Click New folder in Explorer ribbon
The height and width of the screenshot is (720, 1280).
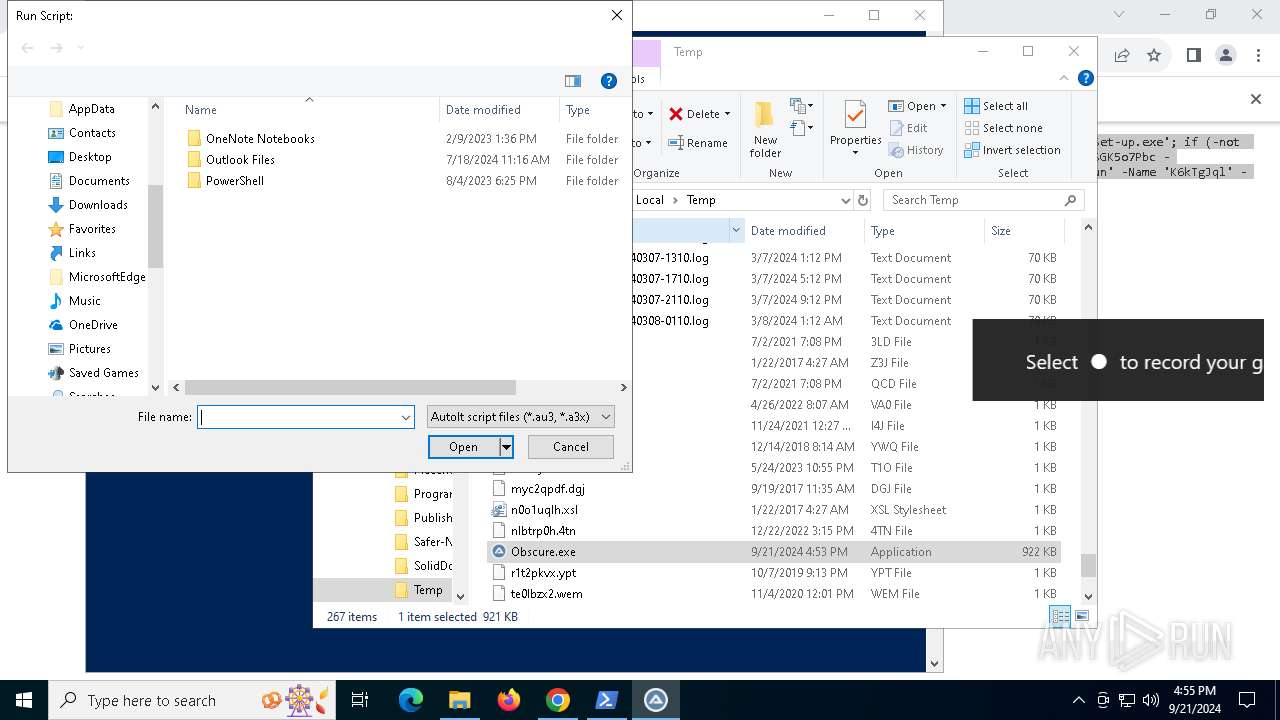(765, 129)
